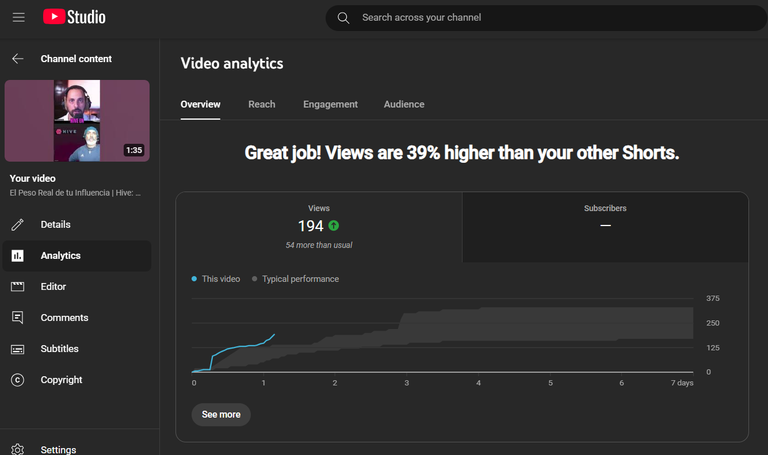The width and height of the screenshot is (768, 455).
Task: Open the Editor section
Action: (77, 287)
